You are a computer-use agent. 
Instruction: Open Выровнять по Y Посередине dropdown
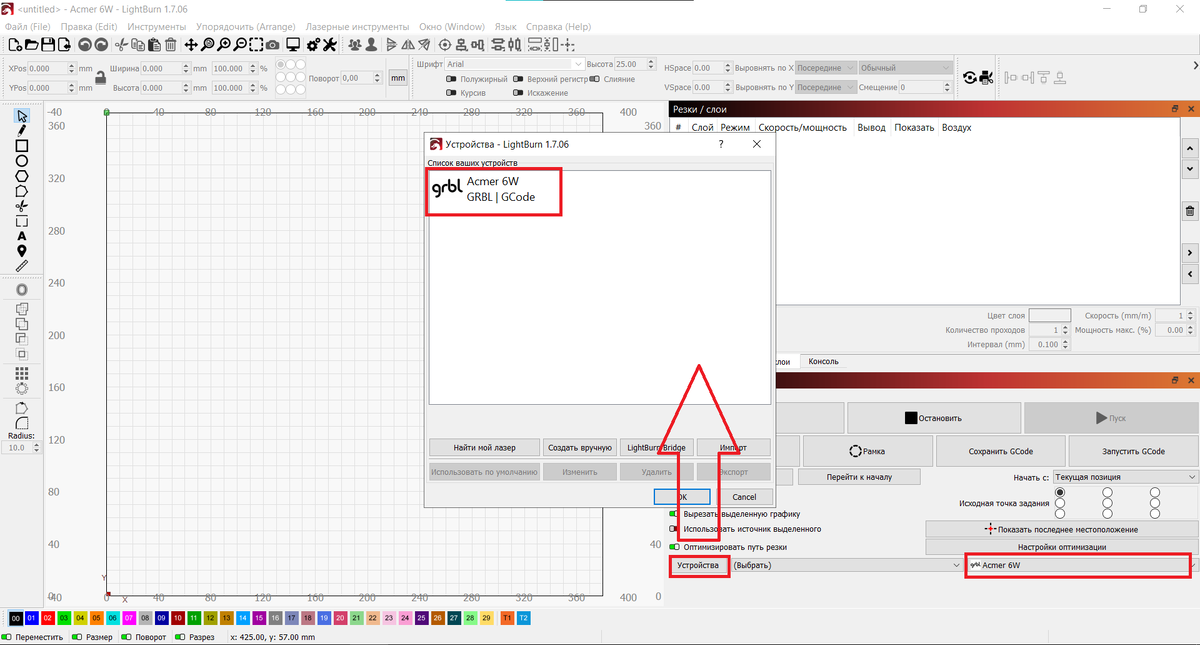(x=826, y=87)
